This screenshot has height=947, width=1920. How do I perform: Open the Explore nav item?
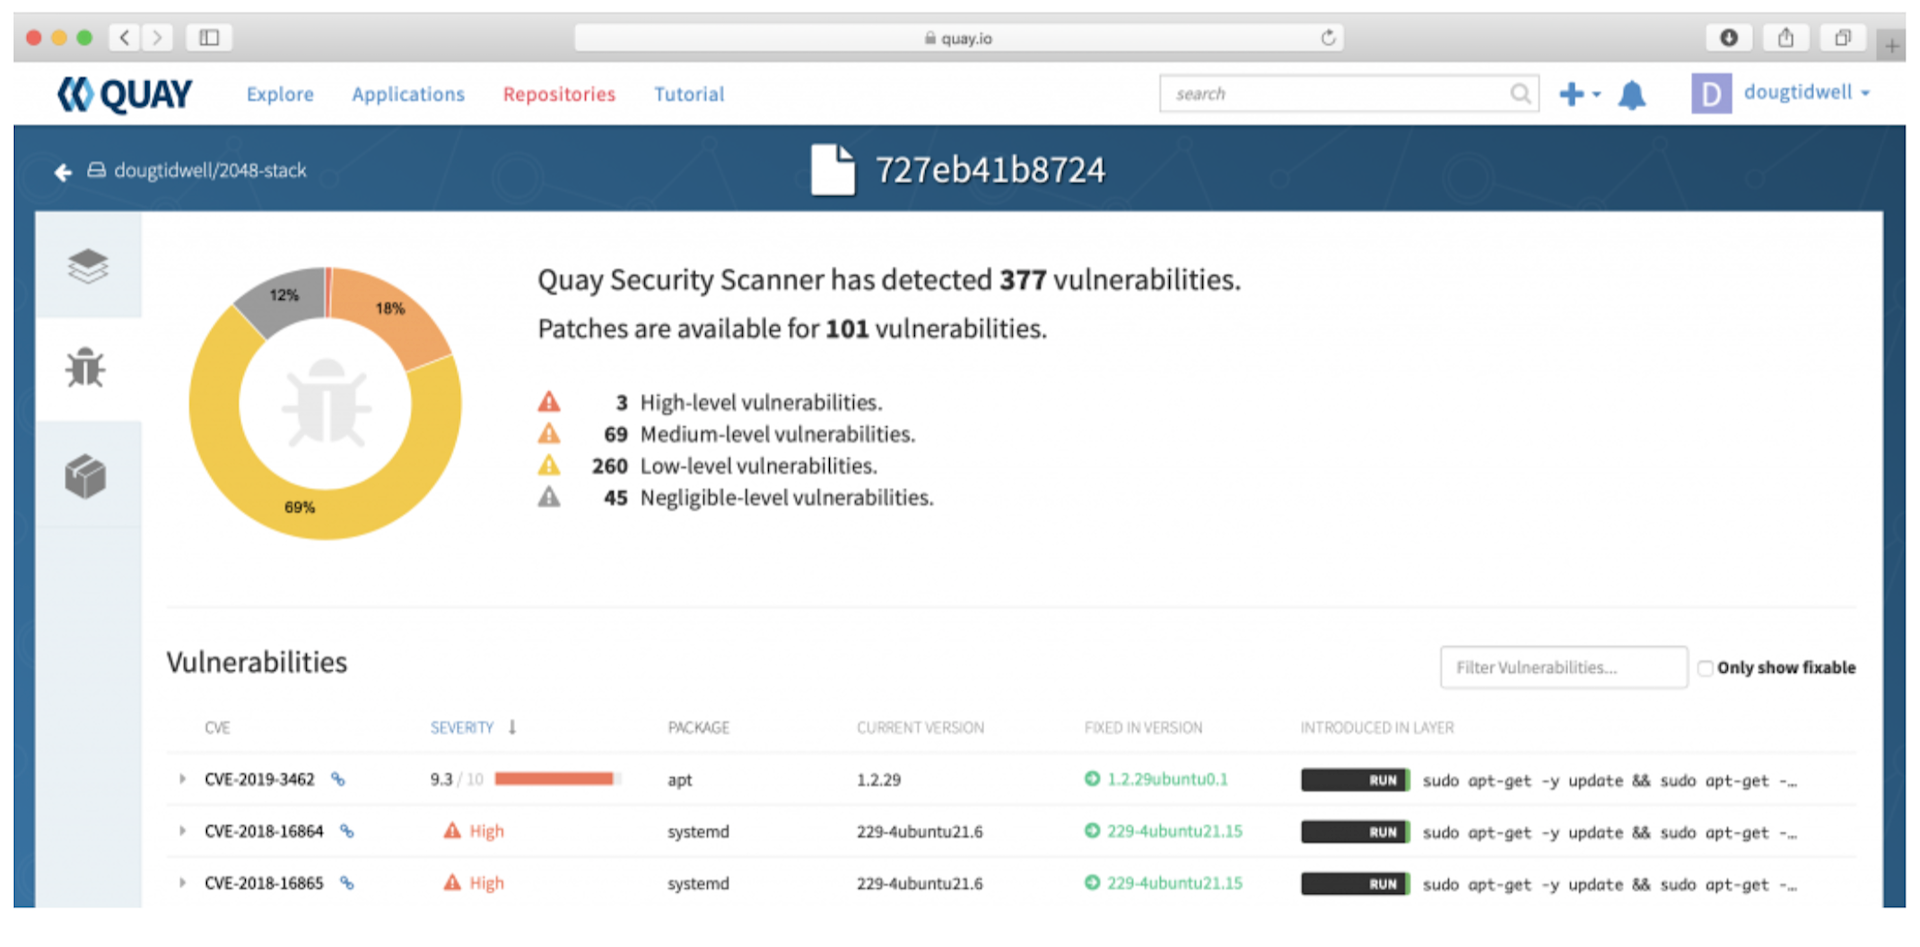280,94
